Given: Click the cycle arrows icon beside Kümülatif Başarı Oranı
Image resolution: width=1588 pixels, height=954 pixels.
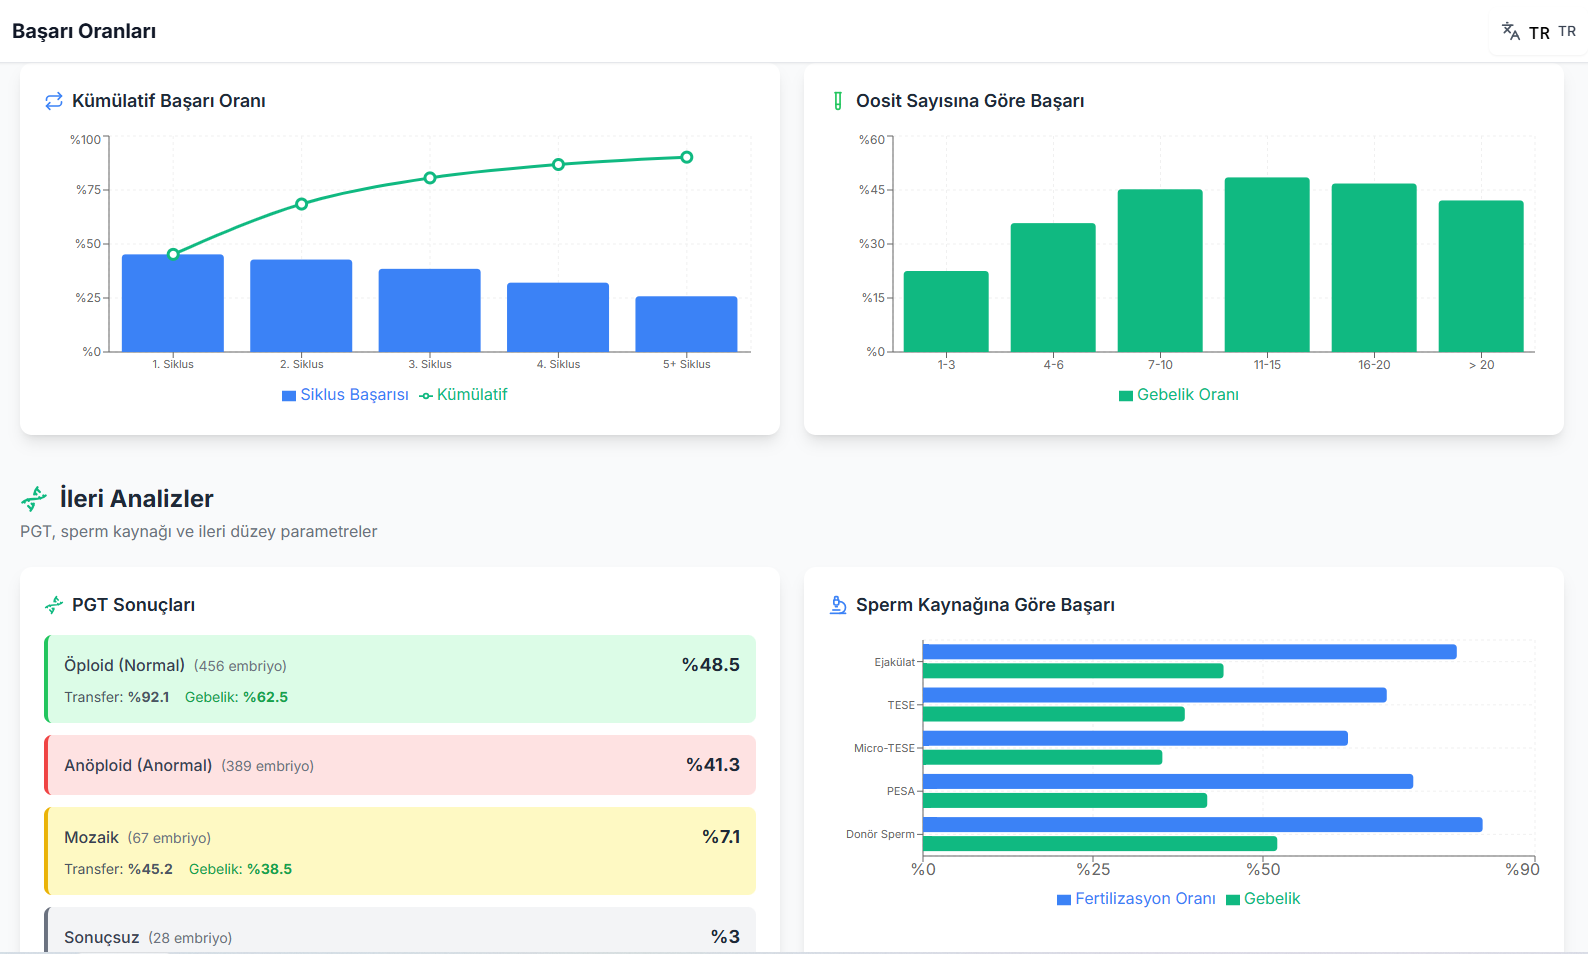Looking at the screenshot, I should coord(54,101).
